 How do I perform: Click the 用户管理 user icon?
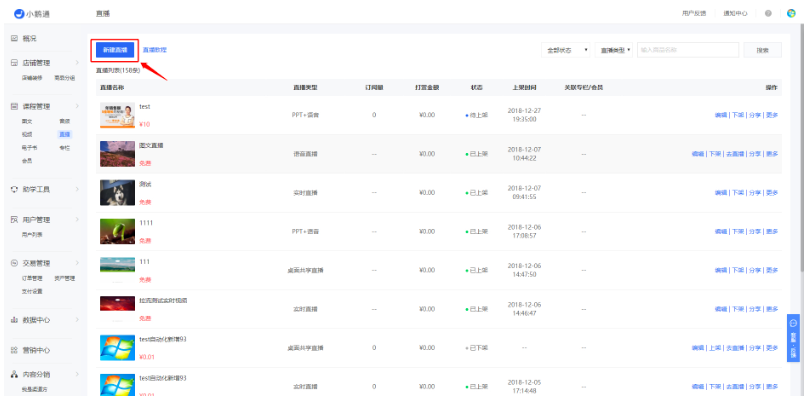14,220
